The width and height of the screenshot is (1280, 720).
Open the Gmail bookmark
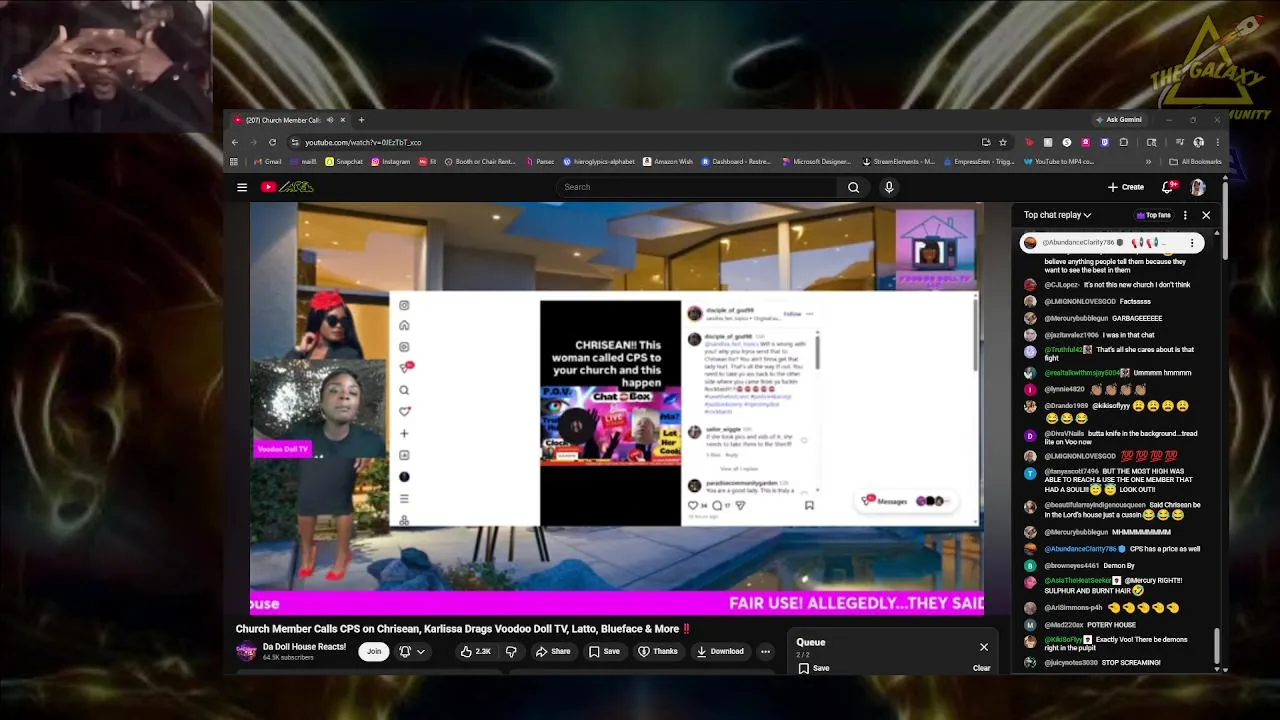pos(267,161)
